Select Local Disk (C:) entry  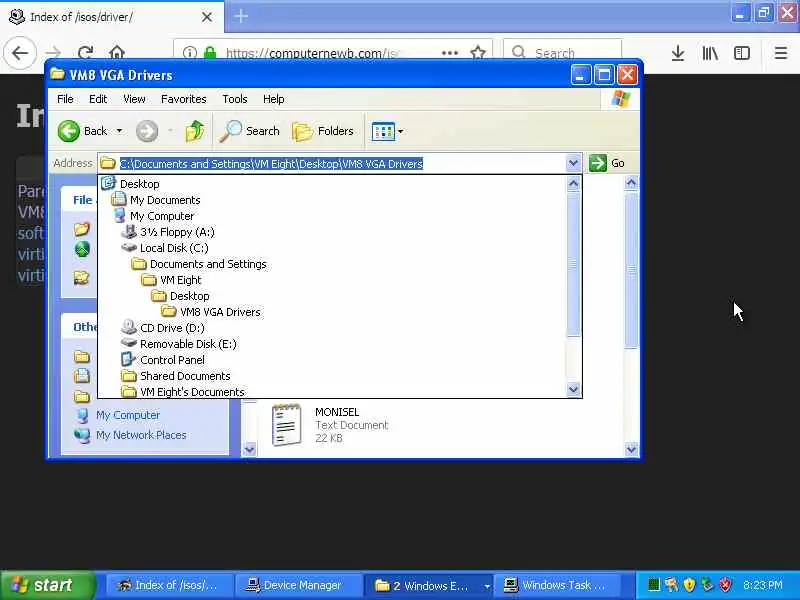click(174, 248)
